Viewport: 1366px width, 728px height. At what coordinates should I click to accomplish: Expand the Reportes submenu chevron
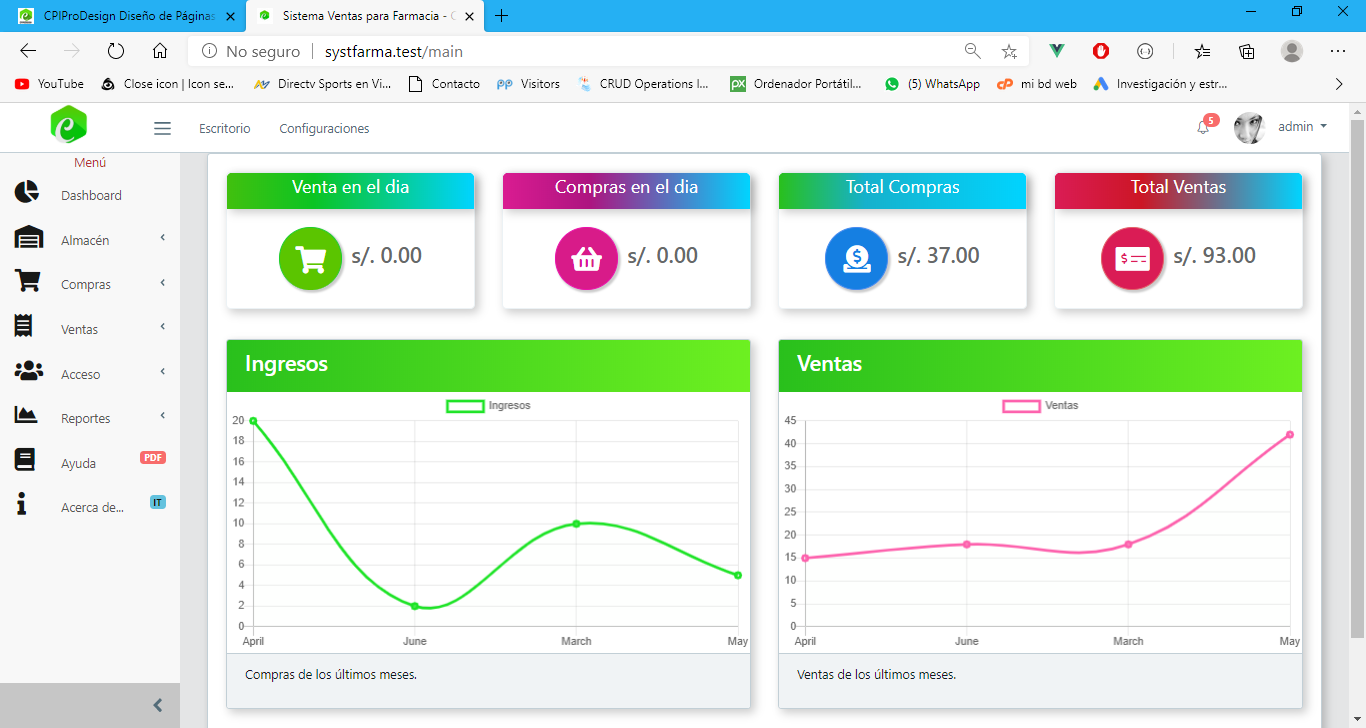coord(162,416)
